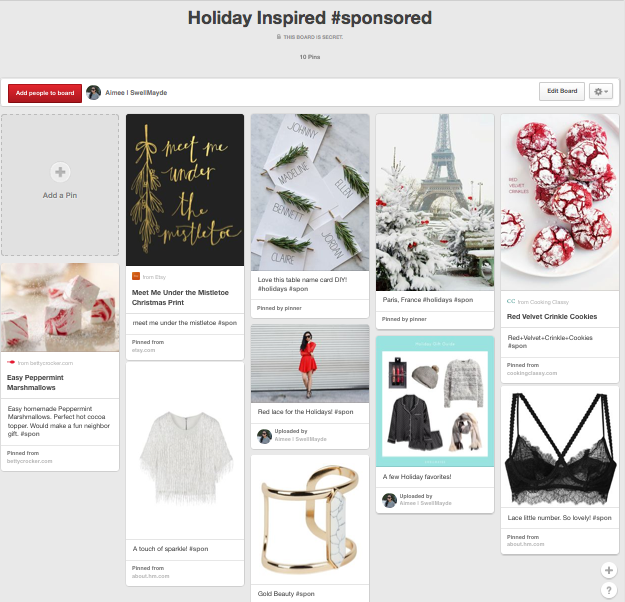The image size is (625, 602).
Task: Click Add people to board button
Action: [45, 93]
